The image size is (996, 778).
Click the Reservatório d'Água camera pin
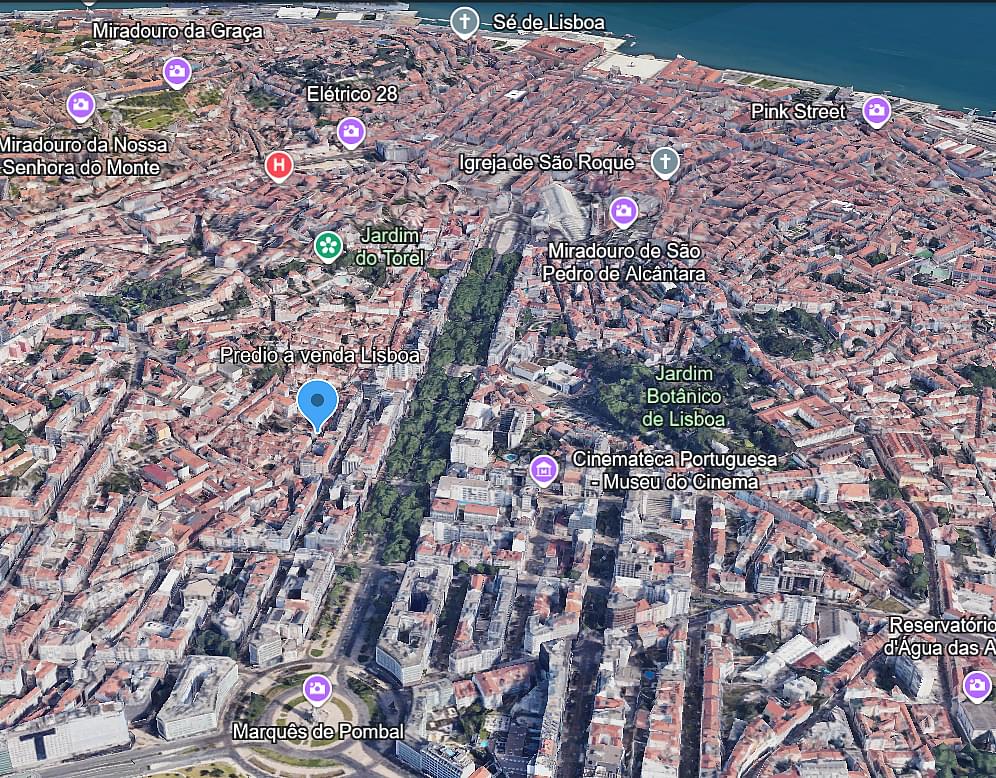977,686
